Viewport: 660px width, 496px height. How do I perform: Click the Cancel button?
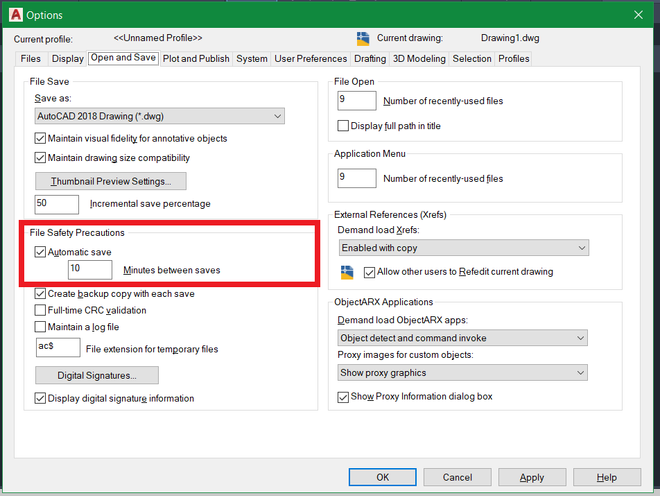[457, 477]
